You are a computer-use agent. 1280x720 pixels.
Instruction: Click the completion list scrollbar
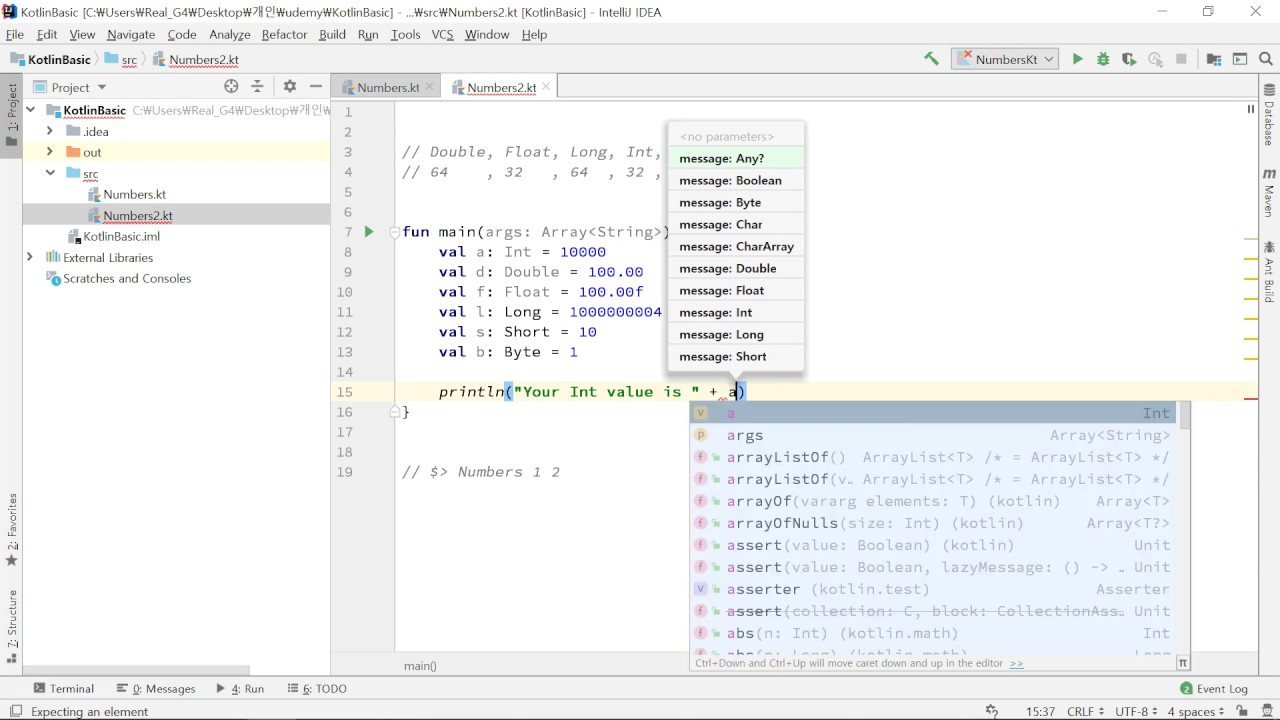point(1184,416)
